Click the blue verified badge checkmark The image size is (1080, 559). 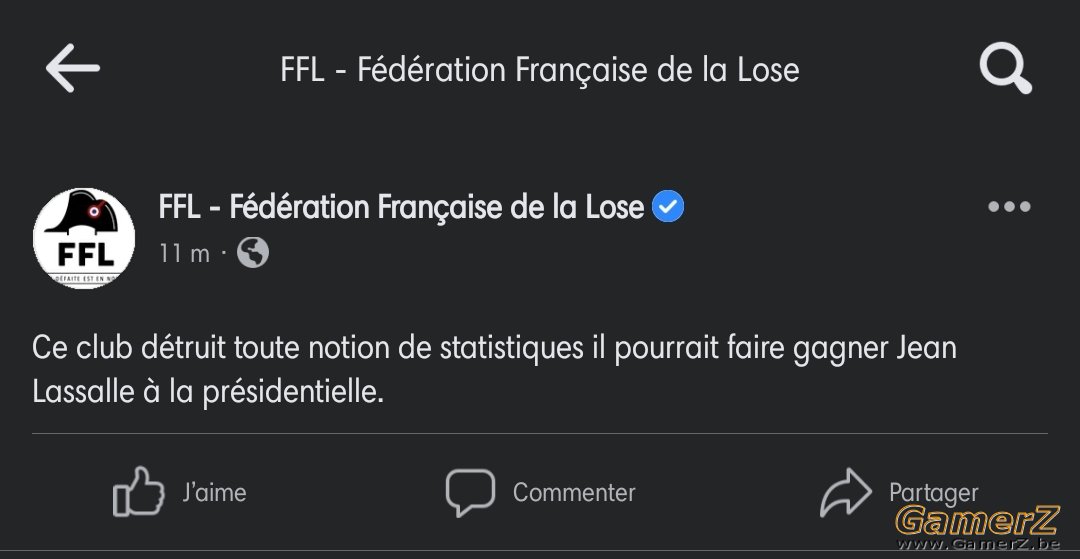[x=667, y=207]
